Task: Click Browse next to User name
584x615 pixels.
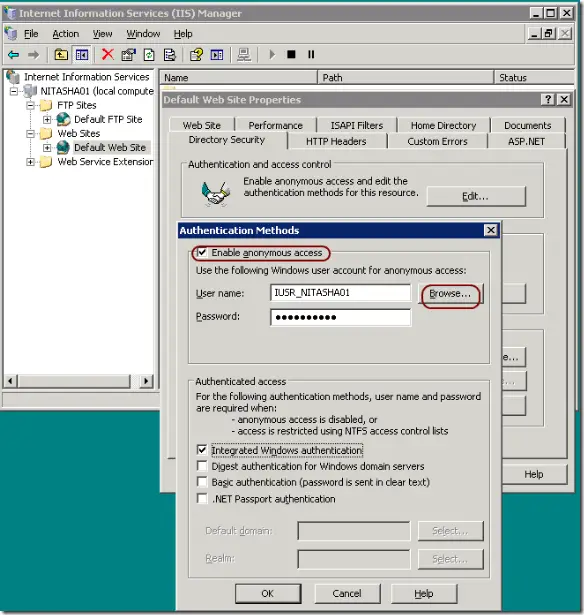Action: click(450, 293)
